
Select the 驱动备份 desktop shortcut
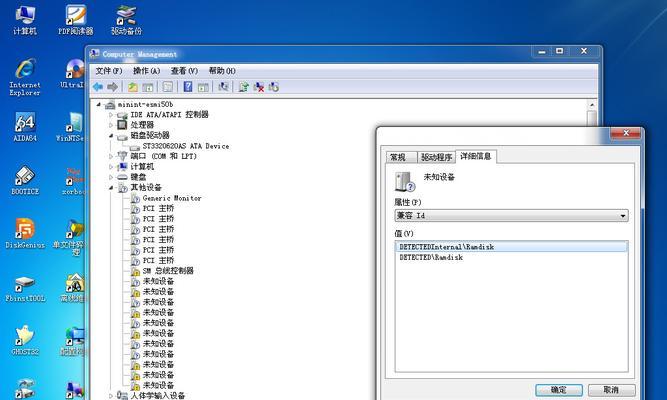click(x=126, y=20)
